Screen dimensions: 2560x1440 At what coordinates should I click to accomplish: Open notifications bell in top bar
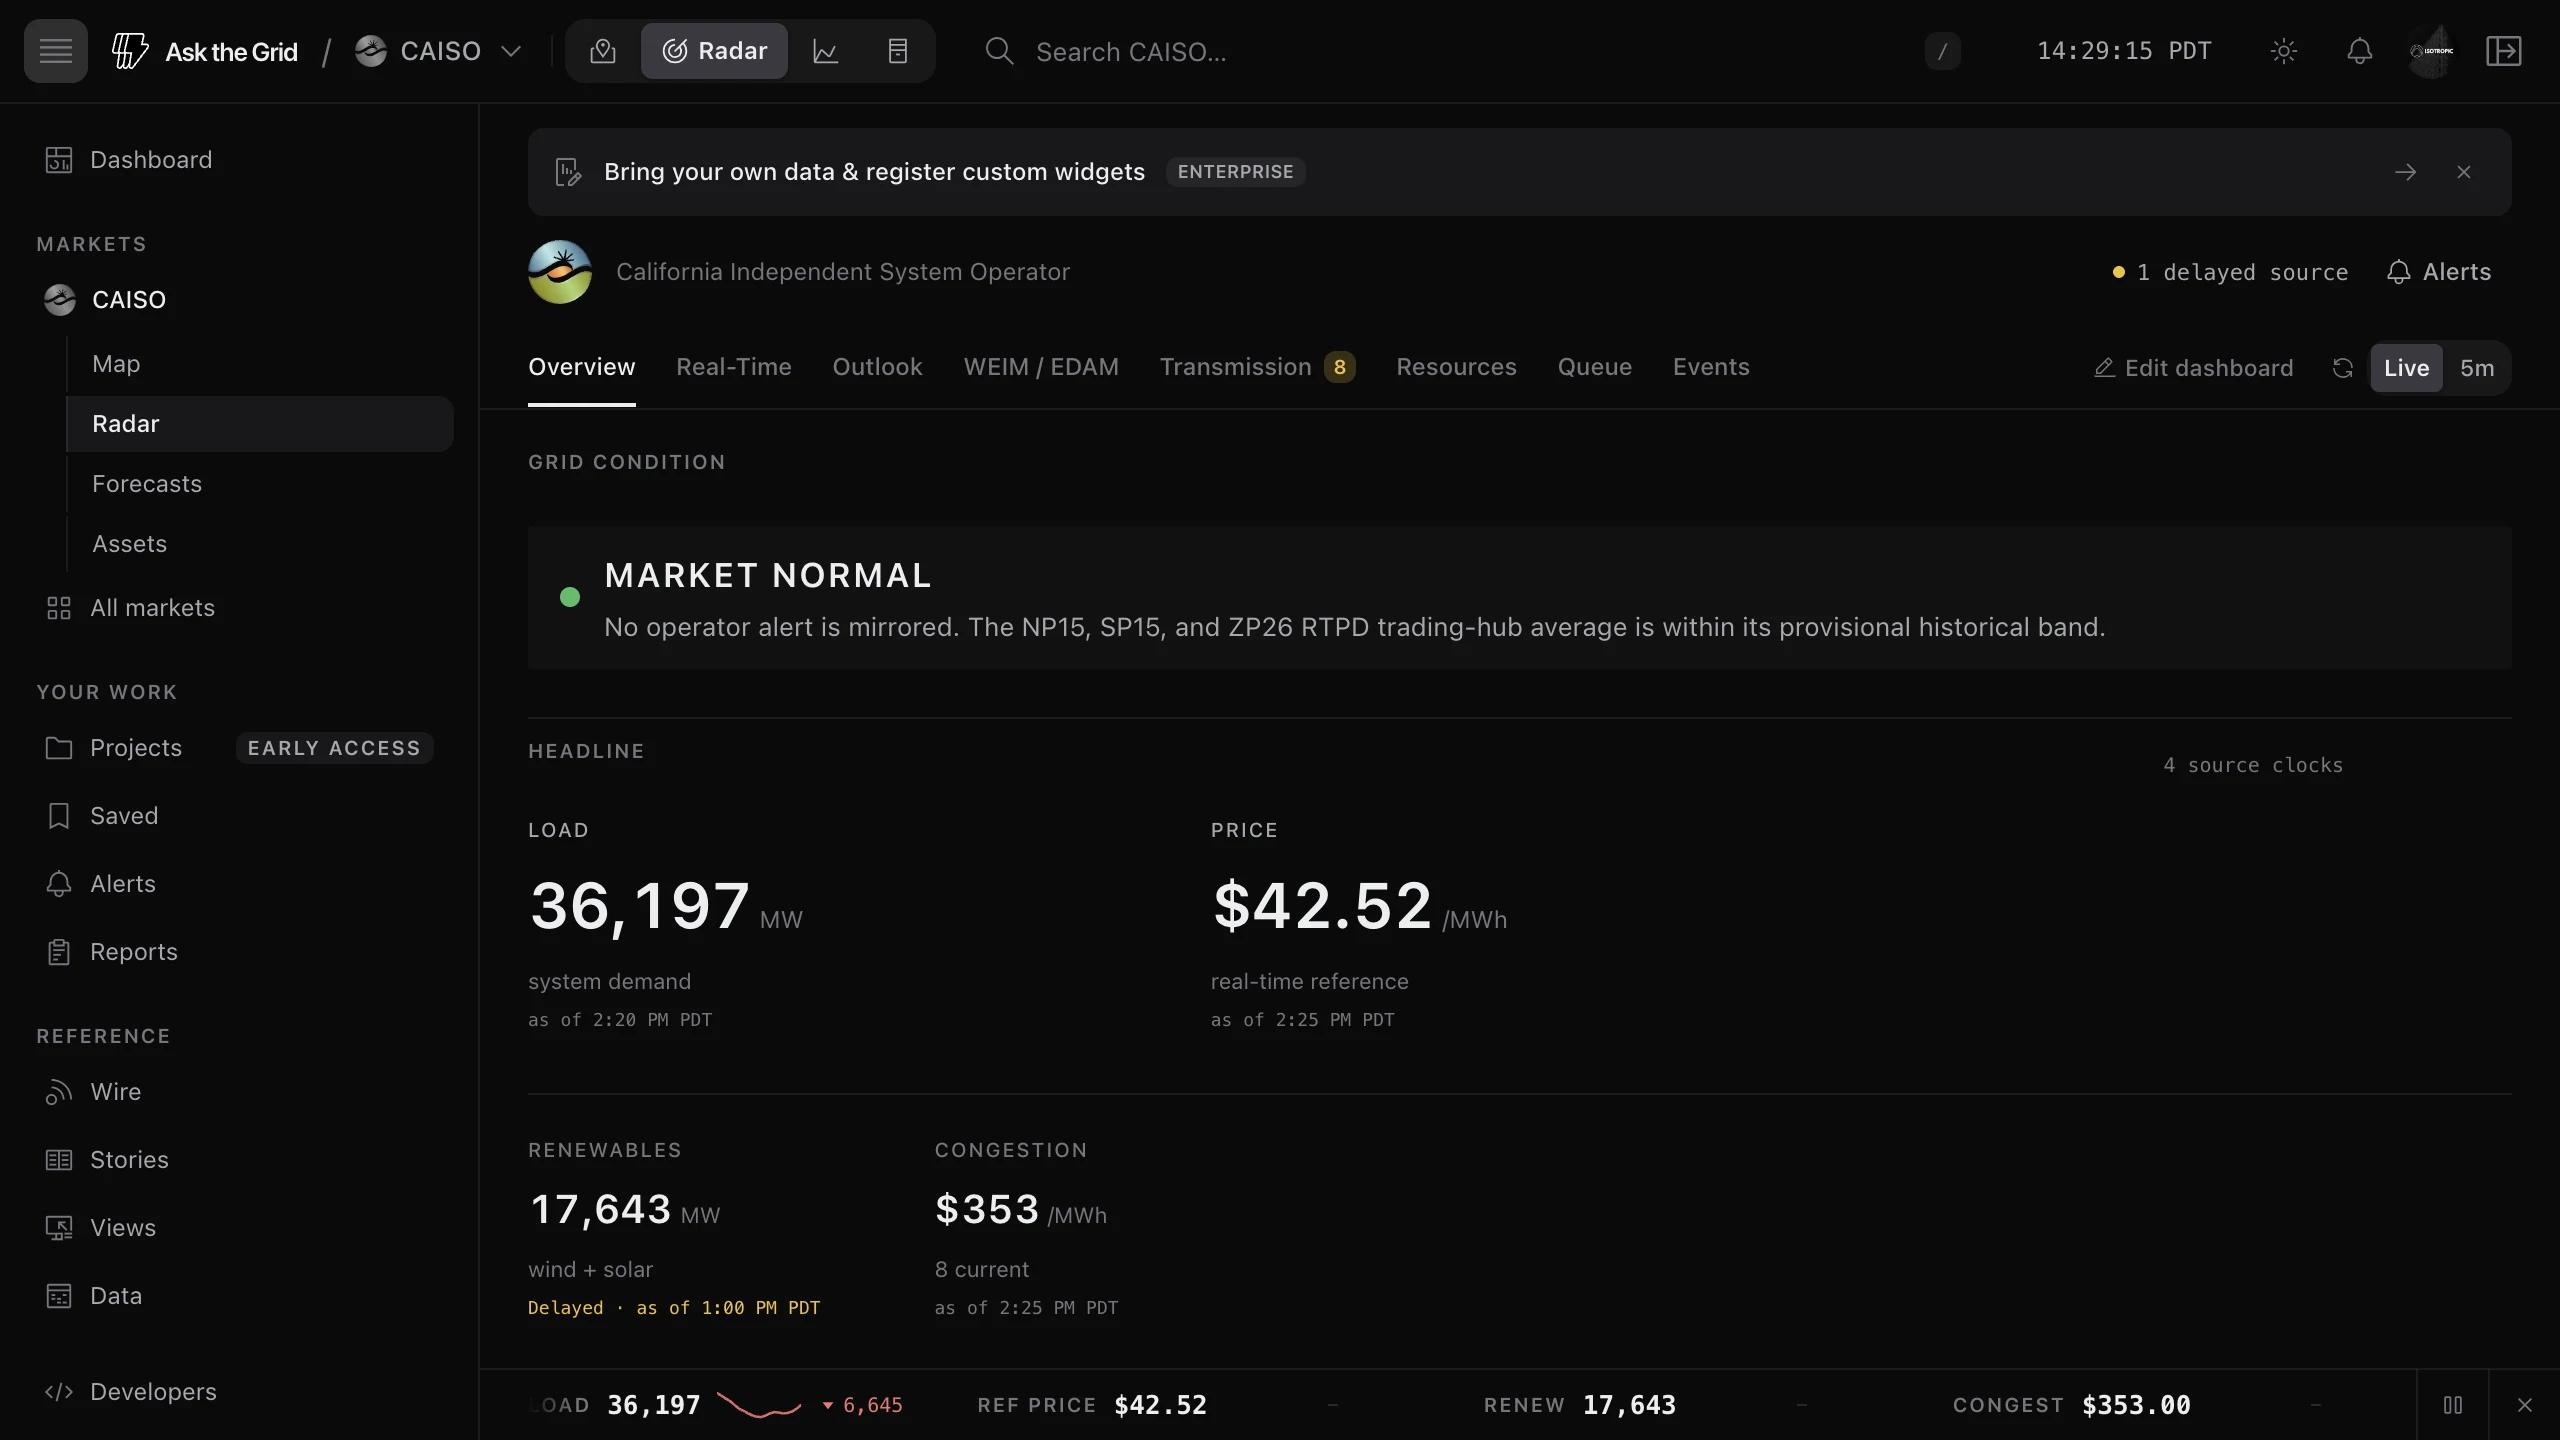[2360, 51]
